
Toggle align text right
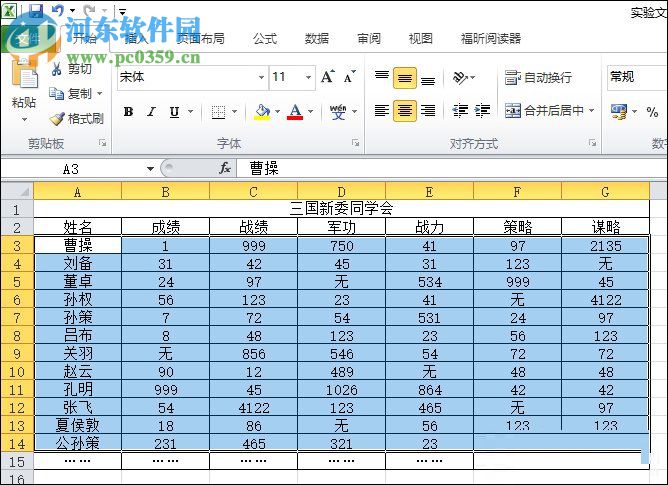point(428,111)
